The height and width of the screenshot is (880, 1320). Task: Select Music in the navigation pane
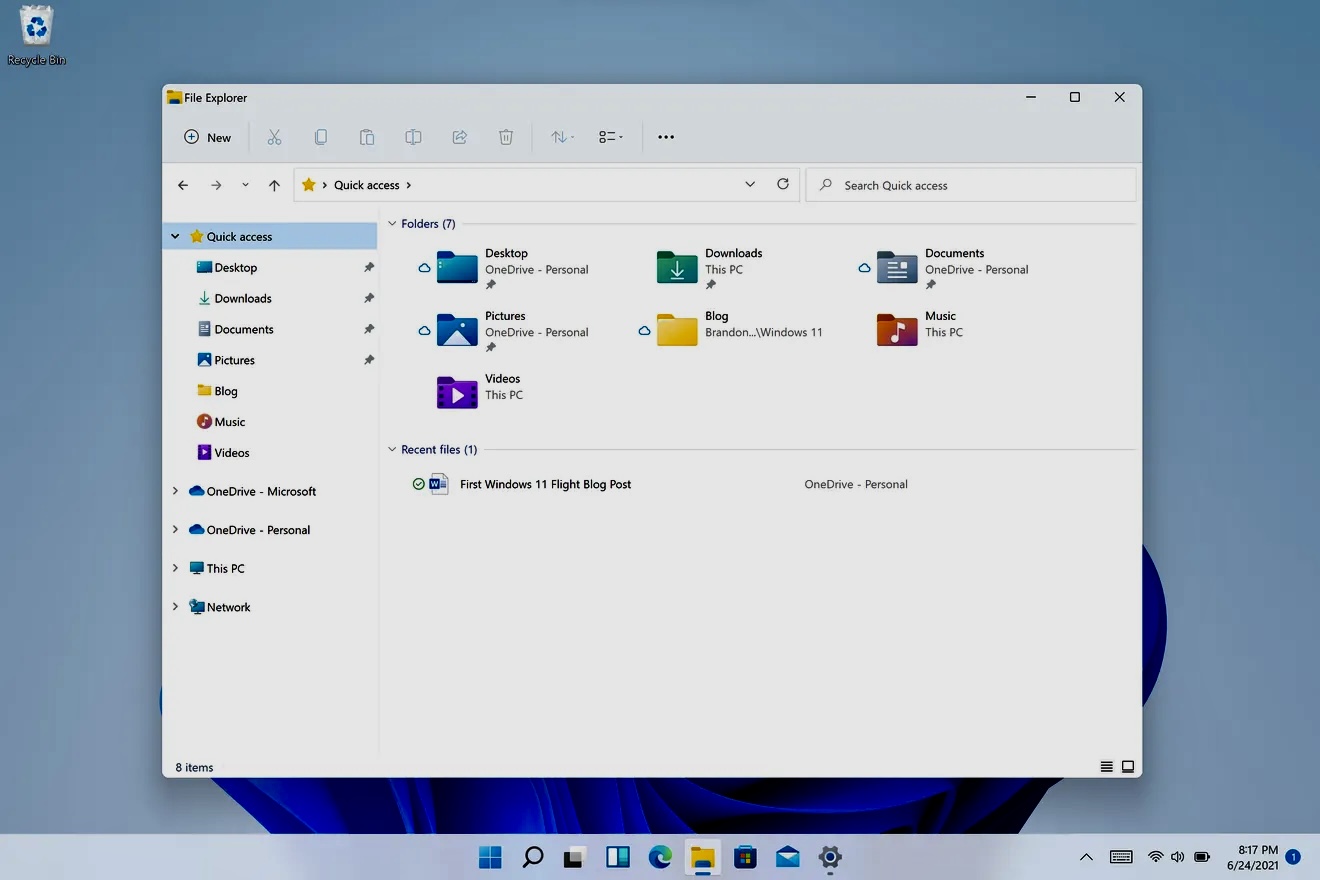coord(221,422)
